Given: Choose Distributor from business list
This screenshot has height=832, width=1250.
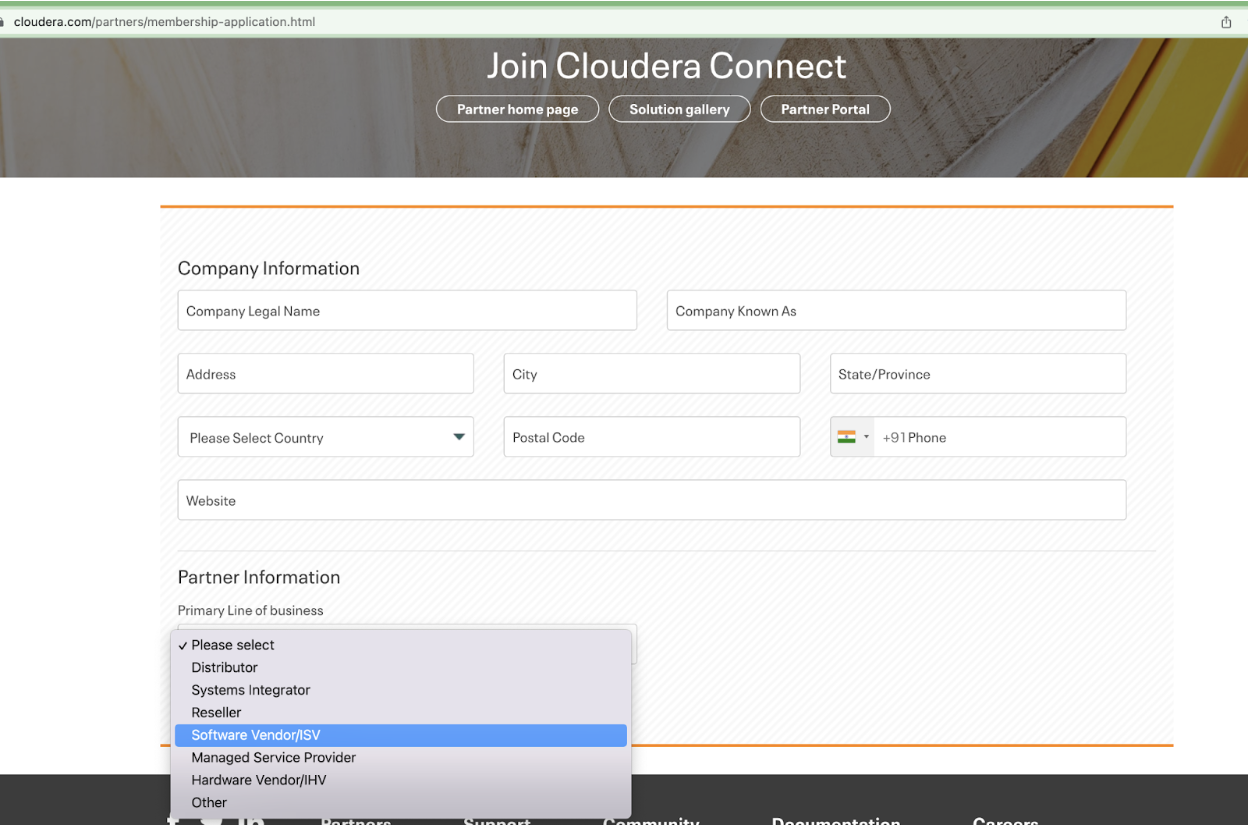Looking at the screenshot, I should point(401,667).
